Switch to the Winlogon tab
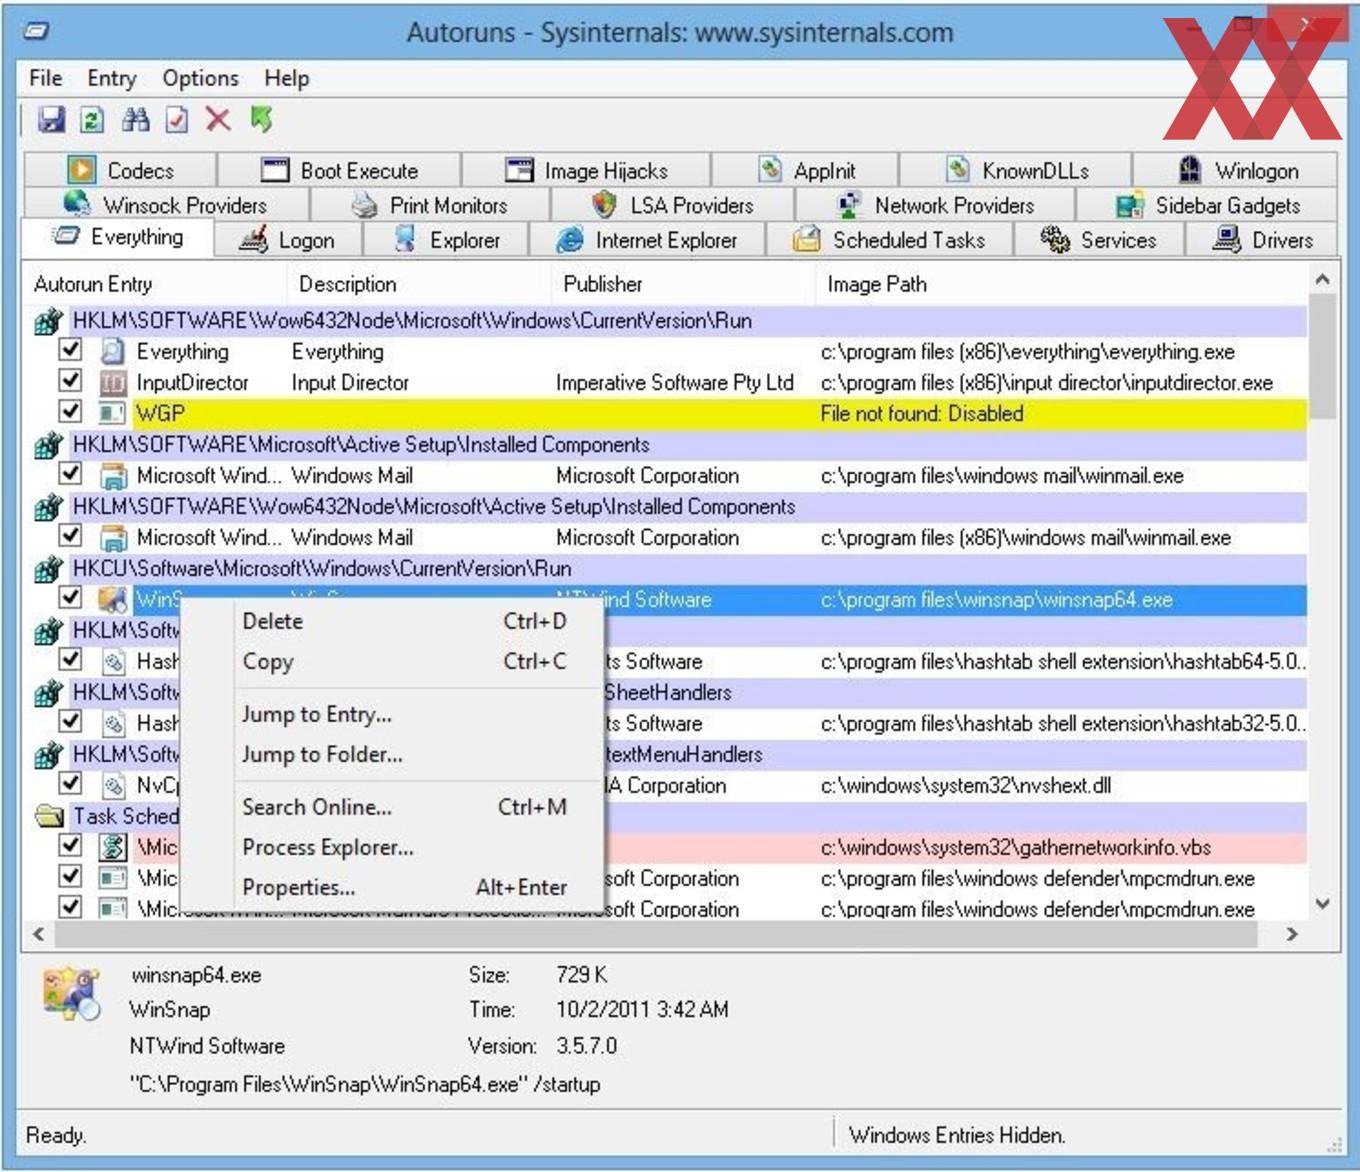 coord(1236,170)
